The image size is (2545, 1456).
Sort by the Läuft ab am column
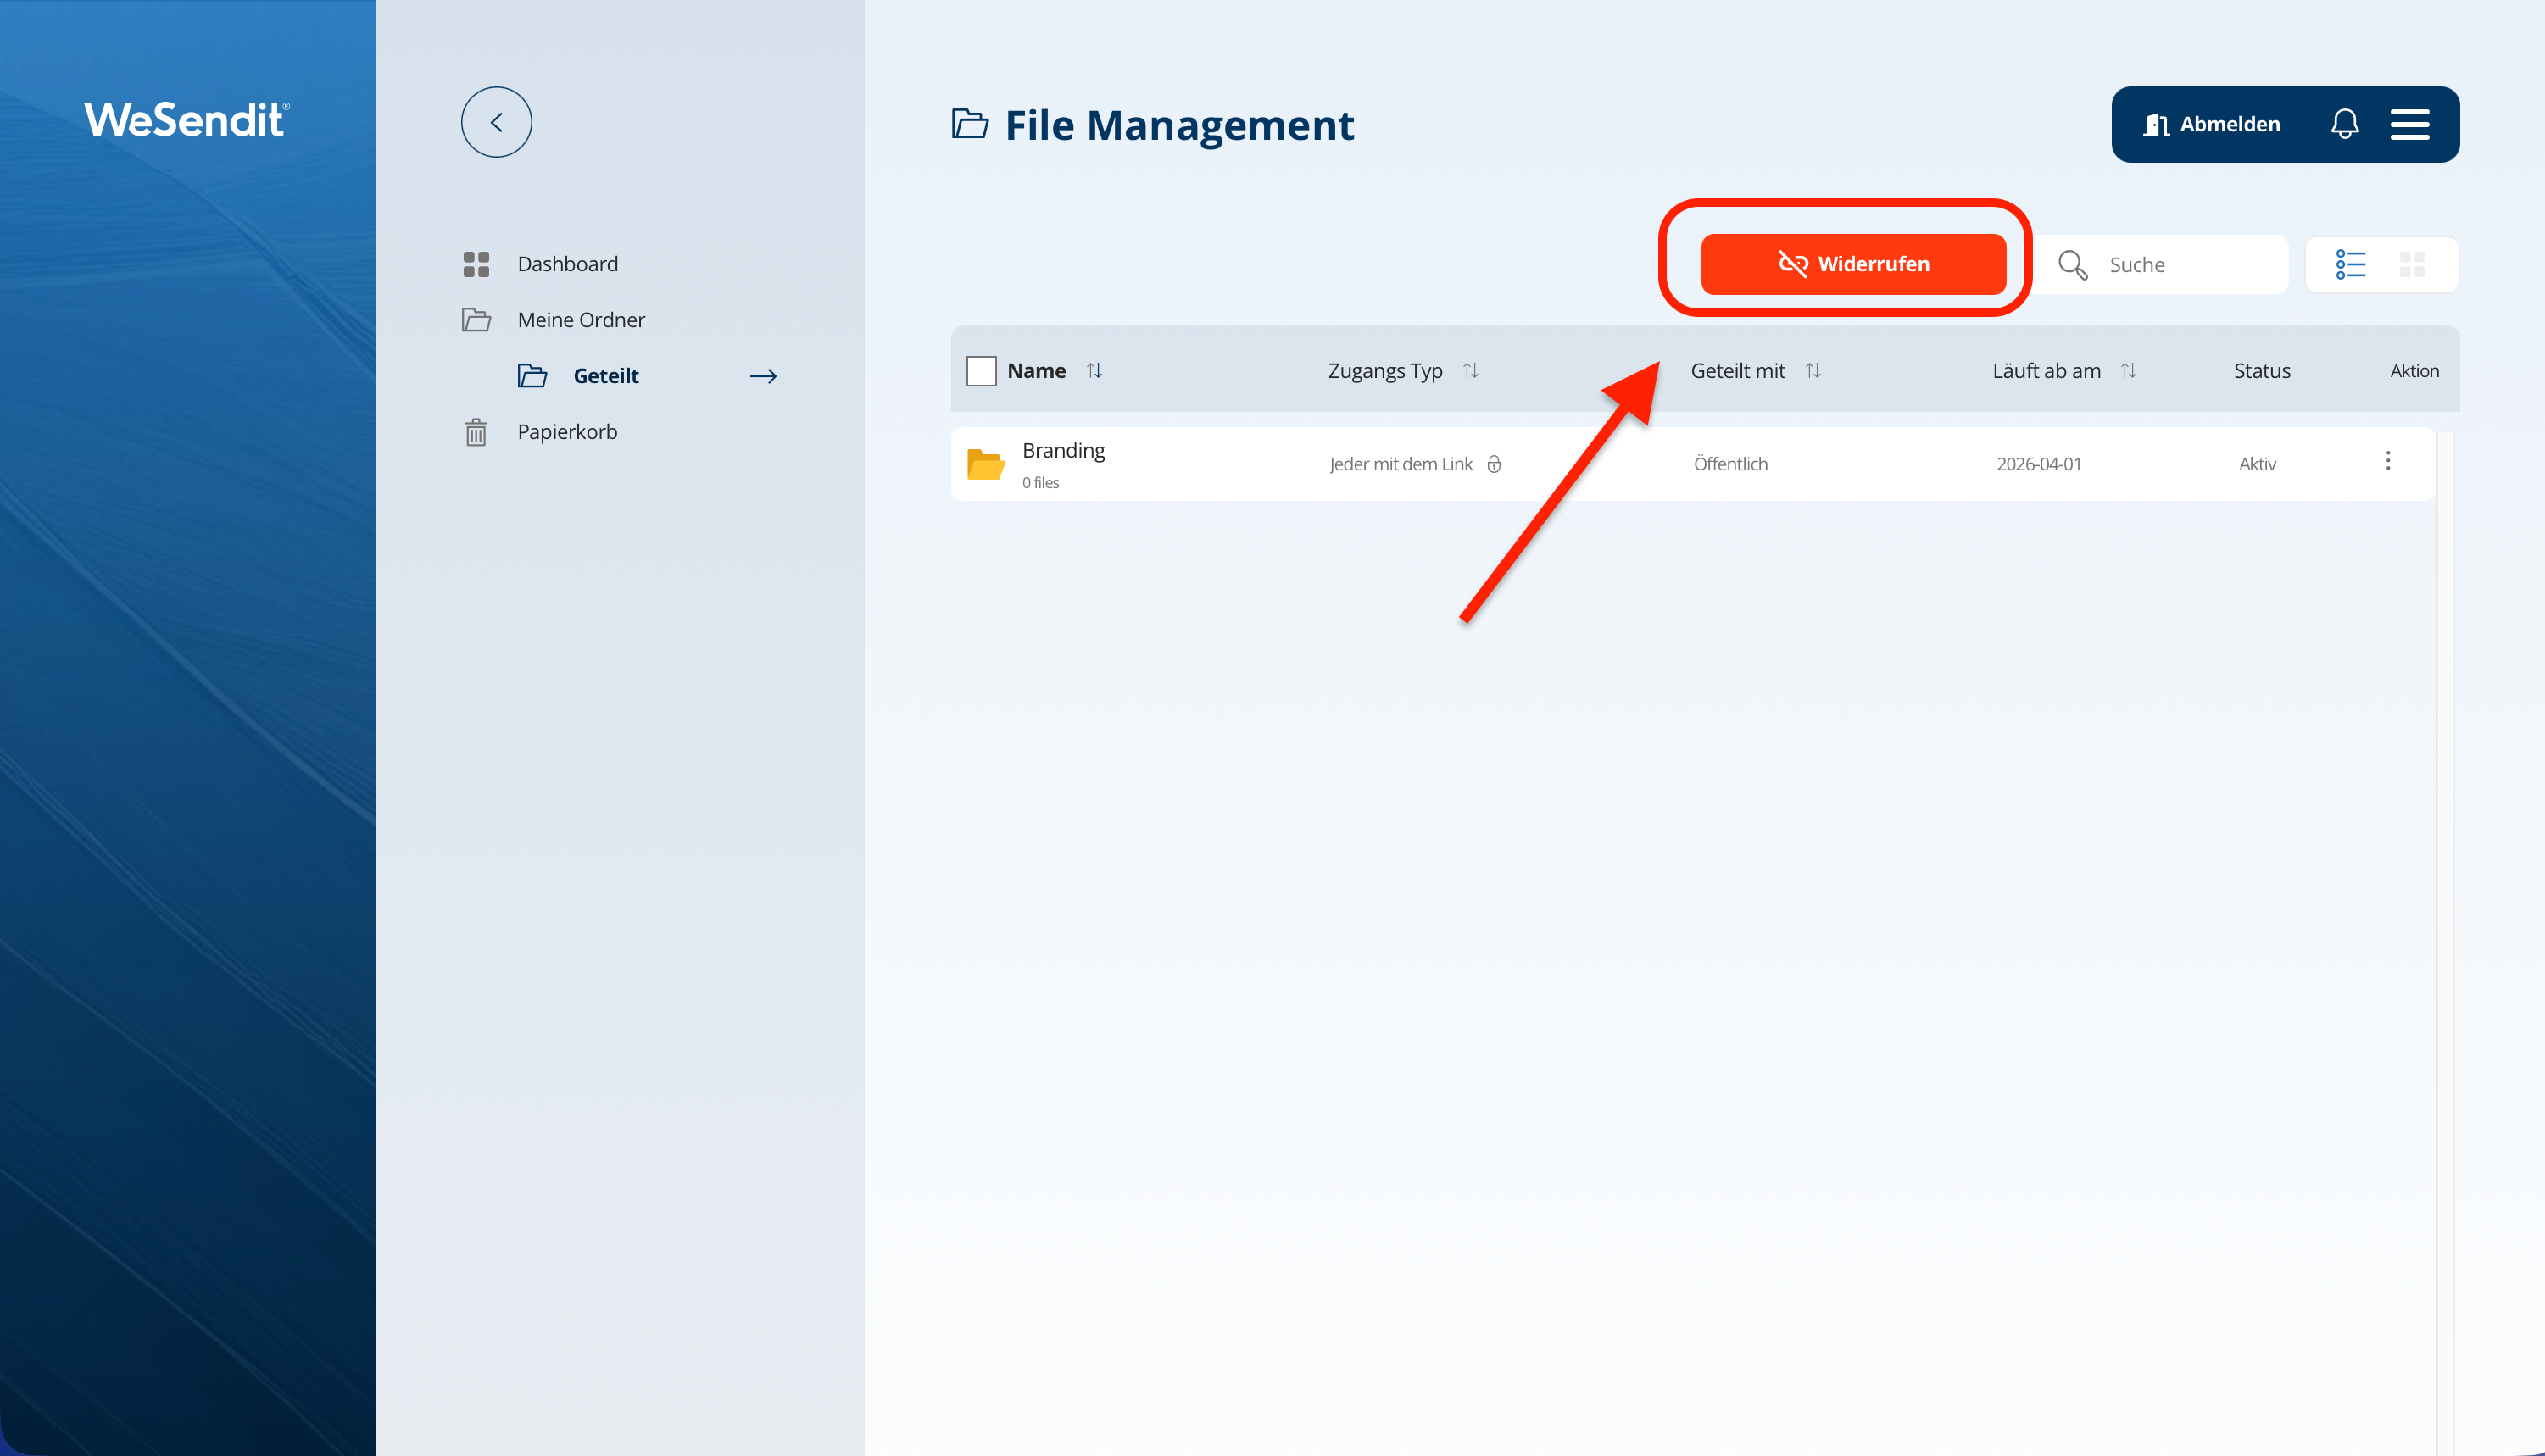[x=2128, y=371]
